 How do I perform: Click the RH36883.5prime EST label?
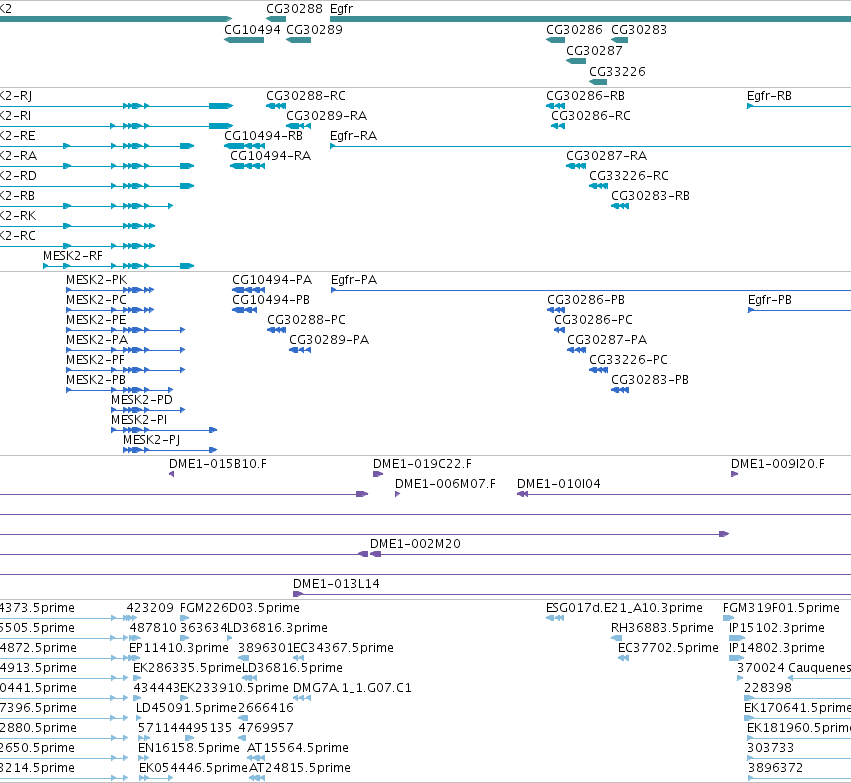662,627
